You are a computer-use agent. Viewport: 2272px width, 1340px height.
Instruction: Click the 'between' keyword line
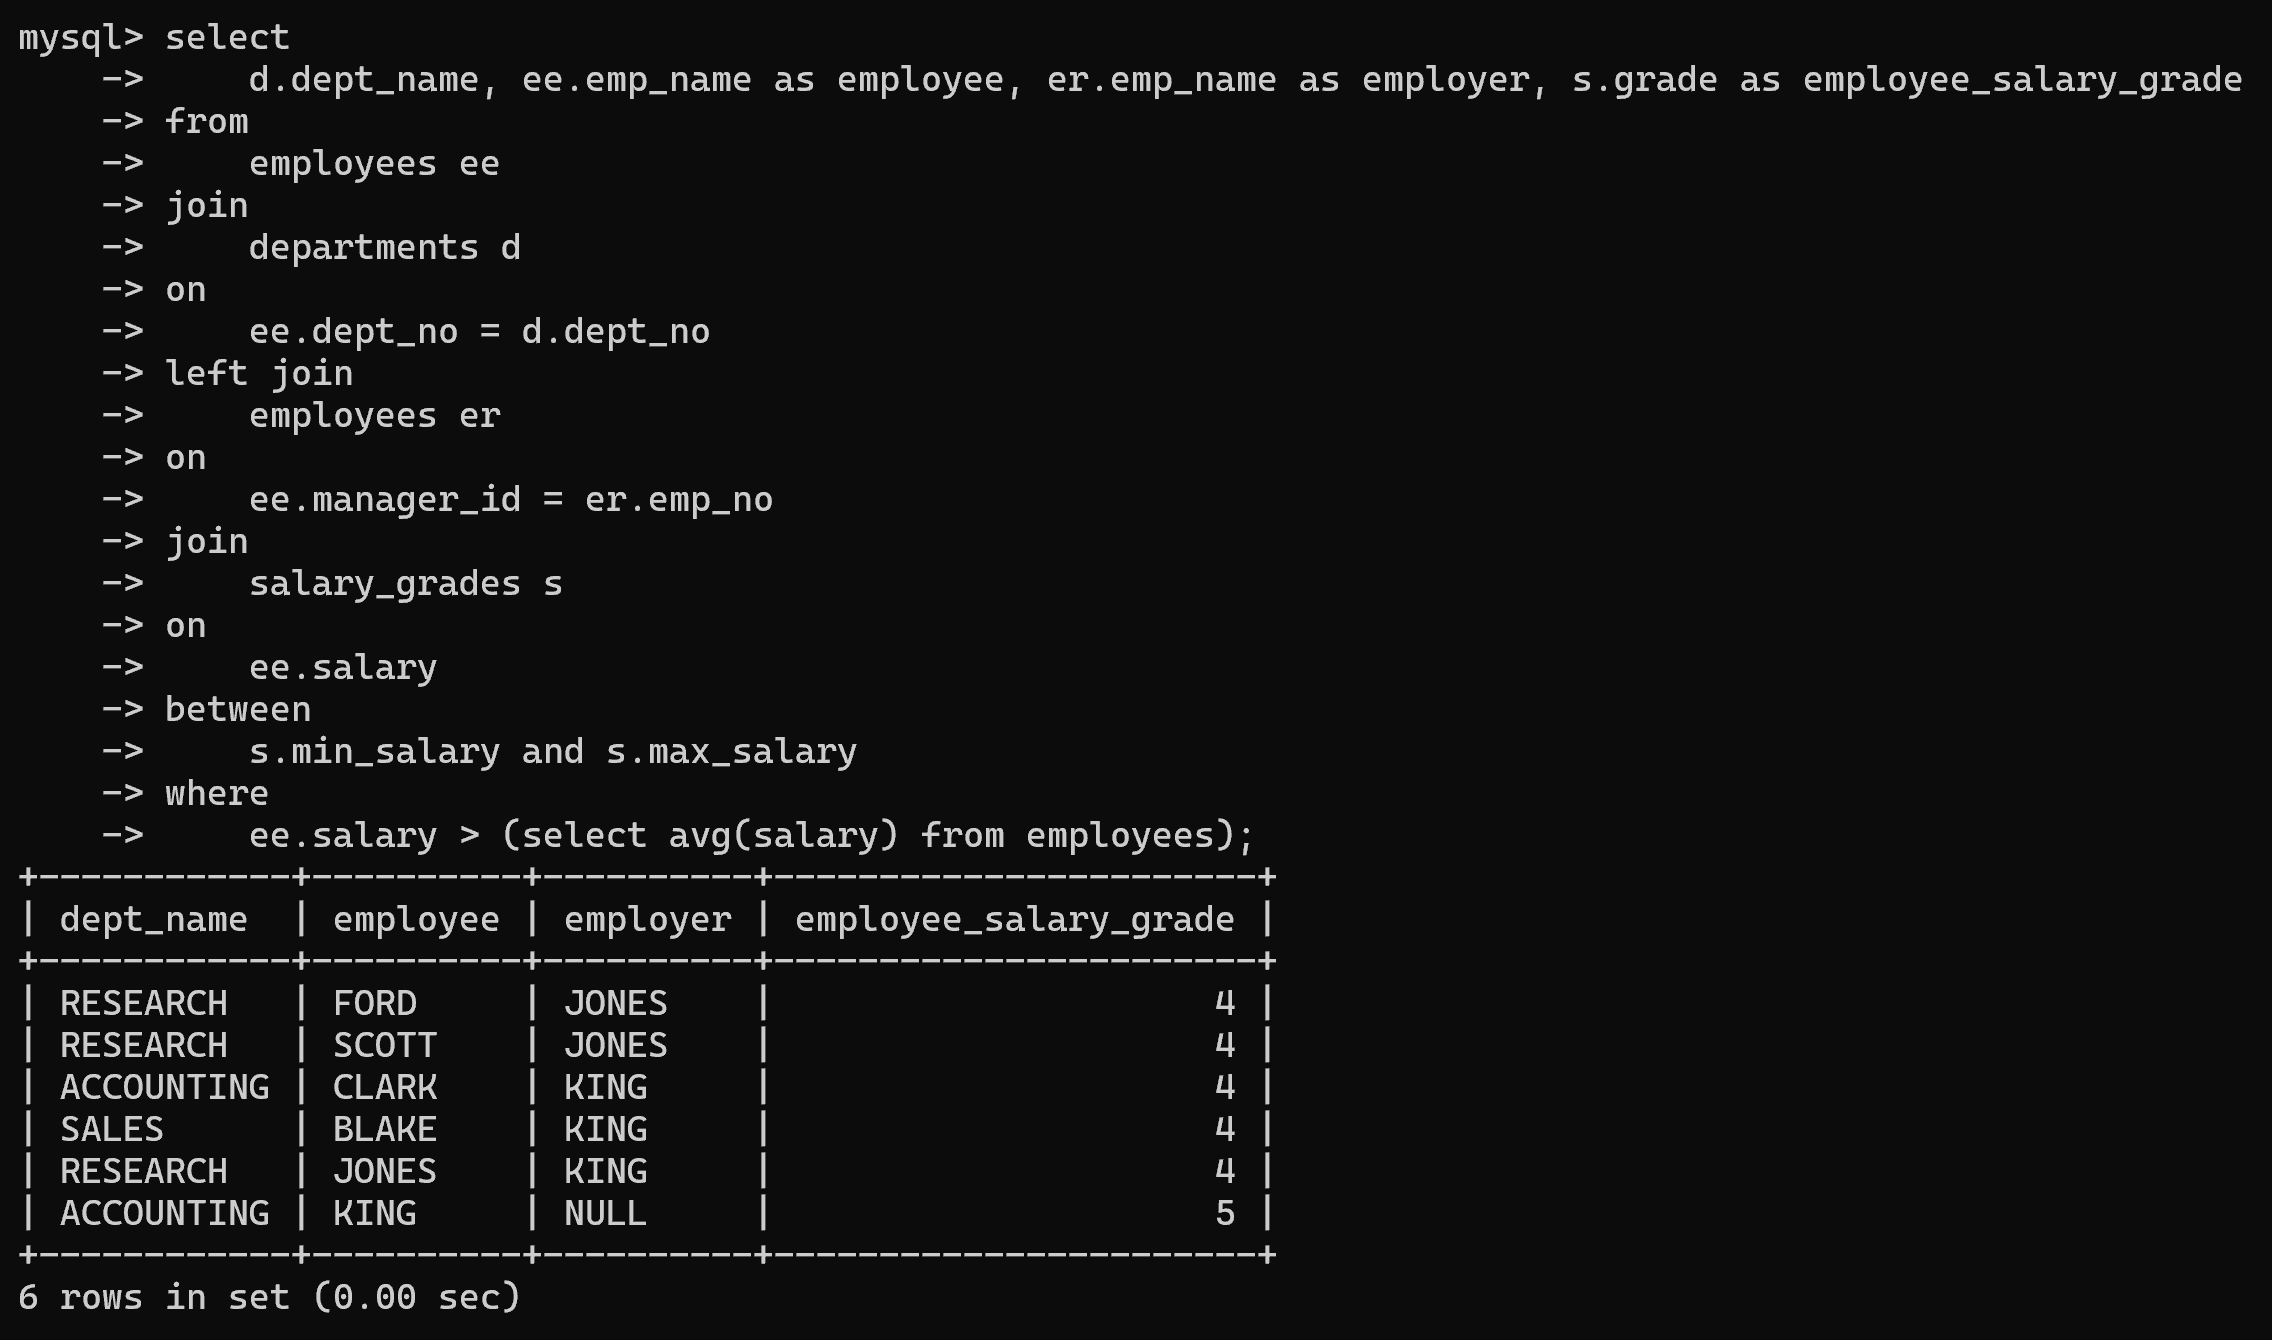(x=238, y=710)
